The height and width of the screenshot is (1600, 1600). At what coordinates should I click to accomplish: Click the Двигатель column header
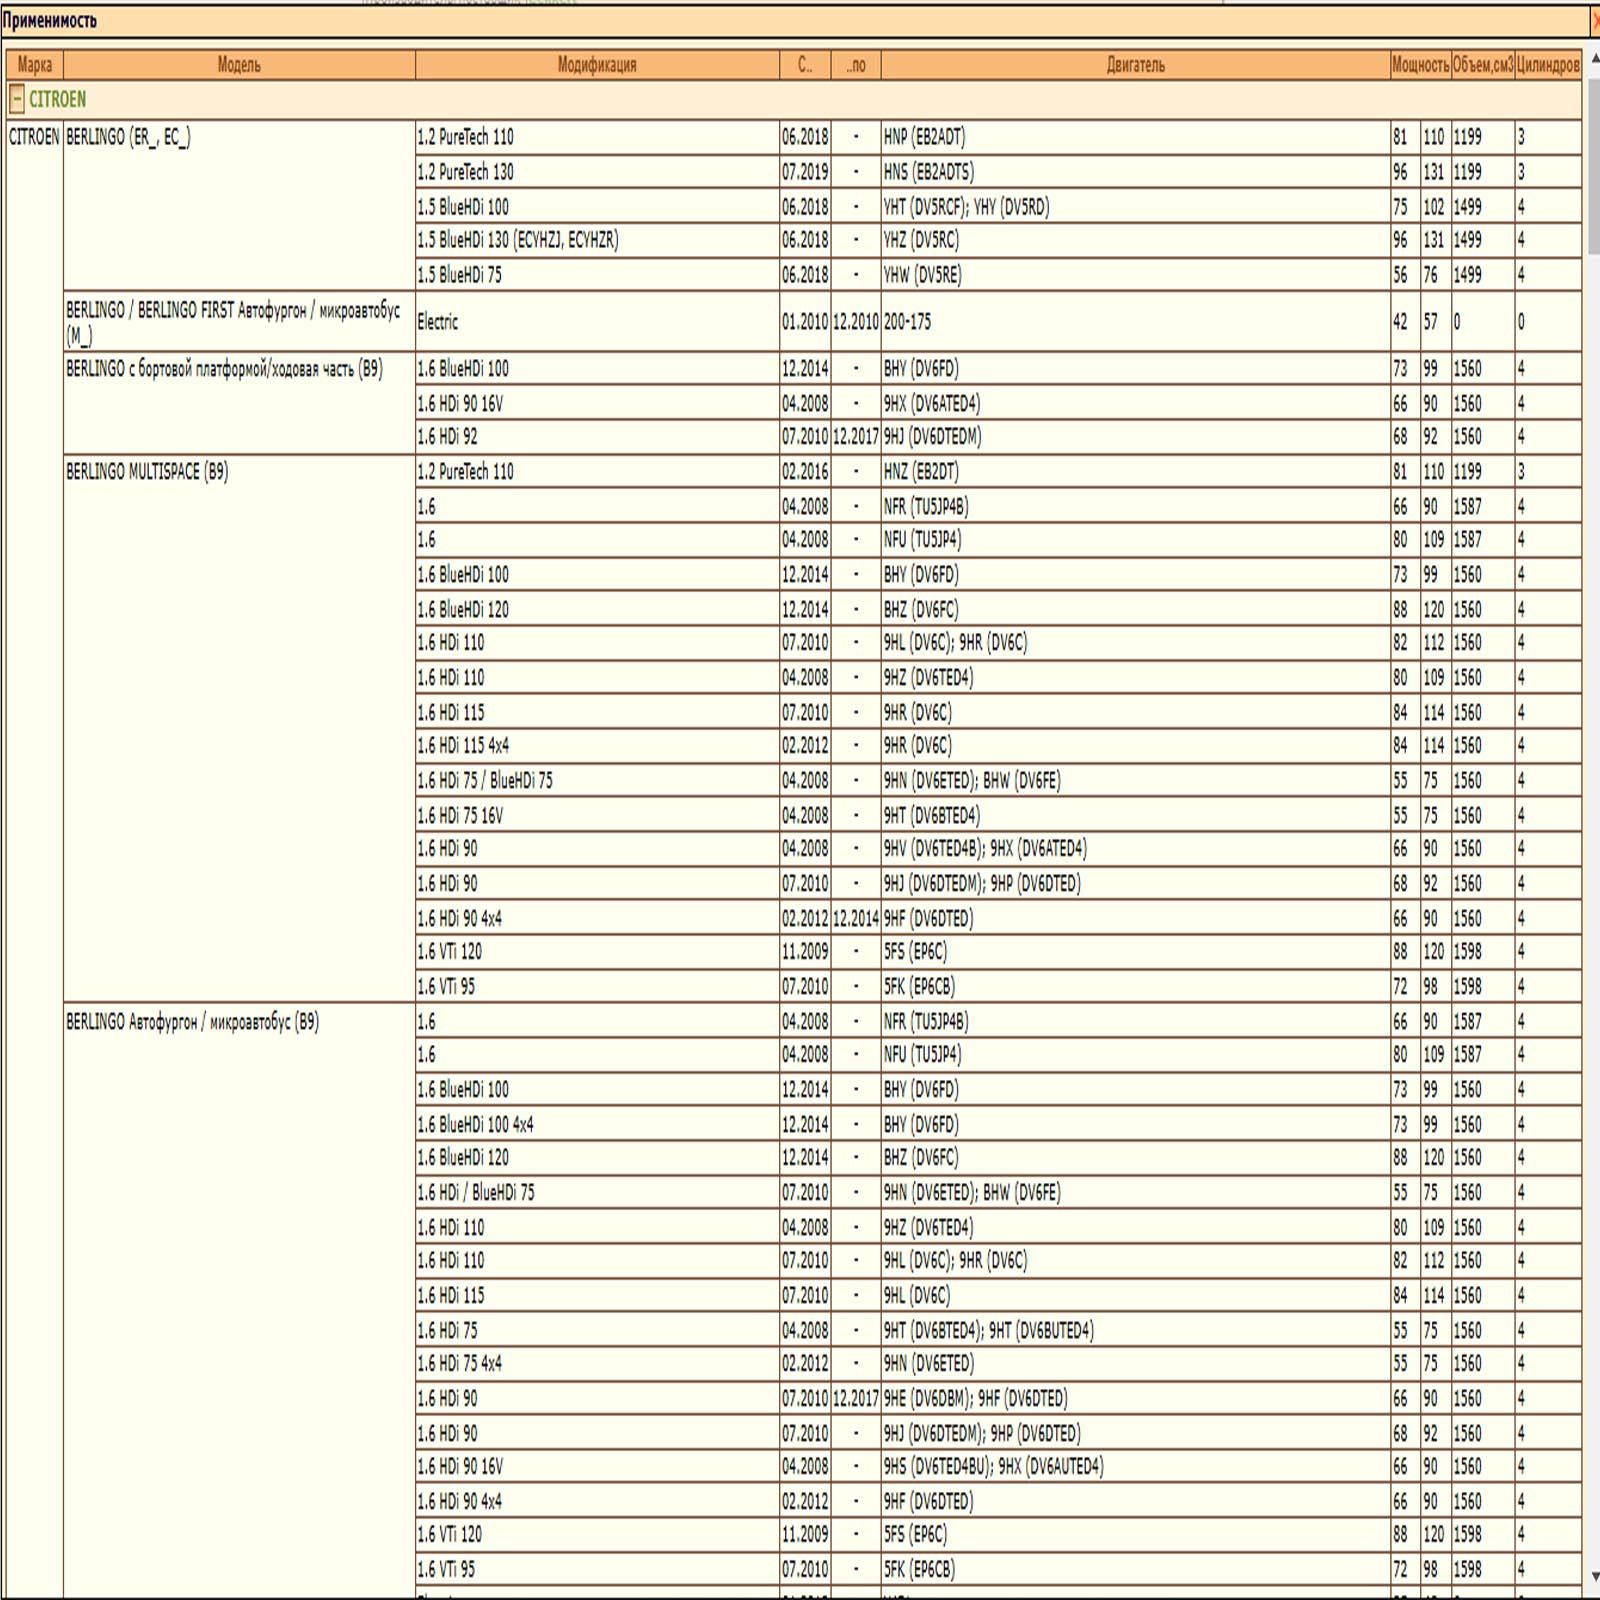click(x=1135, y=65)
